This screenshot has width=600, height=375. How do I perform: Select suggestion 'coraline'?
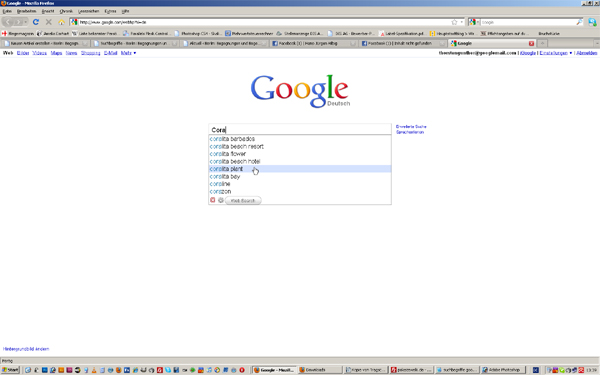click(300, 184)
